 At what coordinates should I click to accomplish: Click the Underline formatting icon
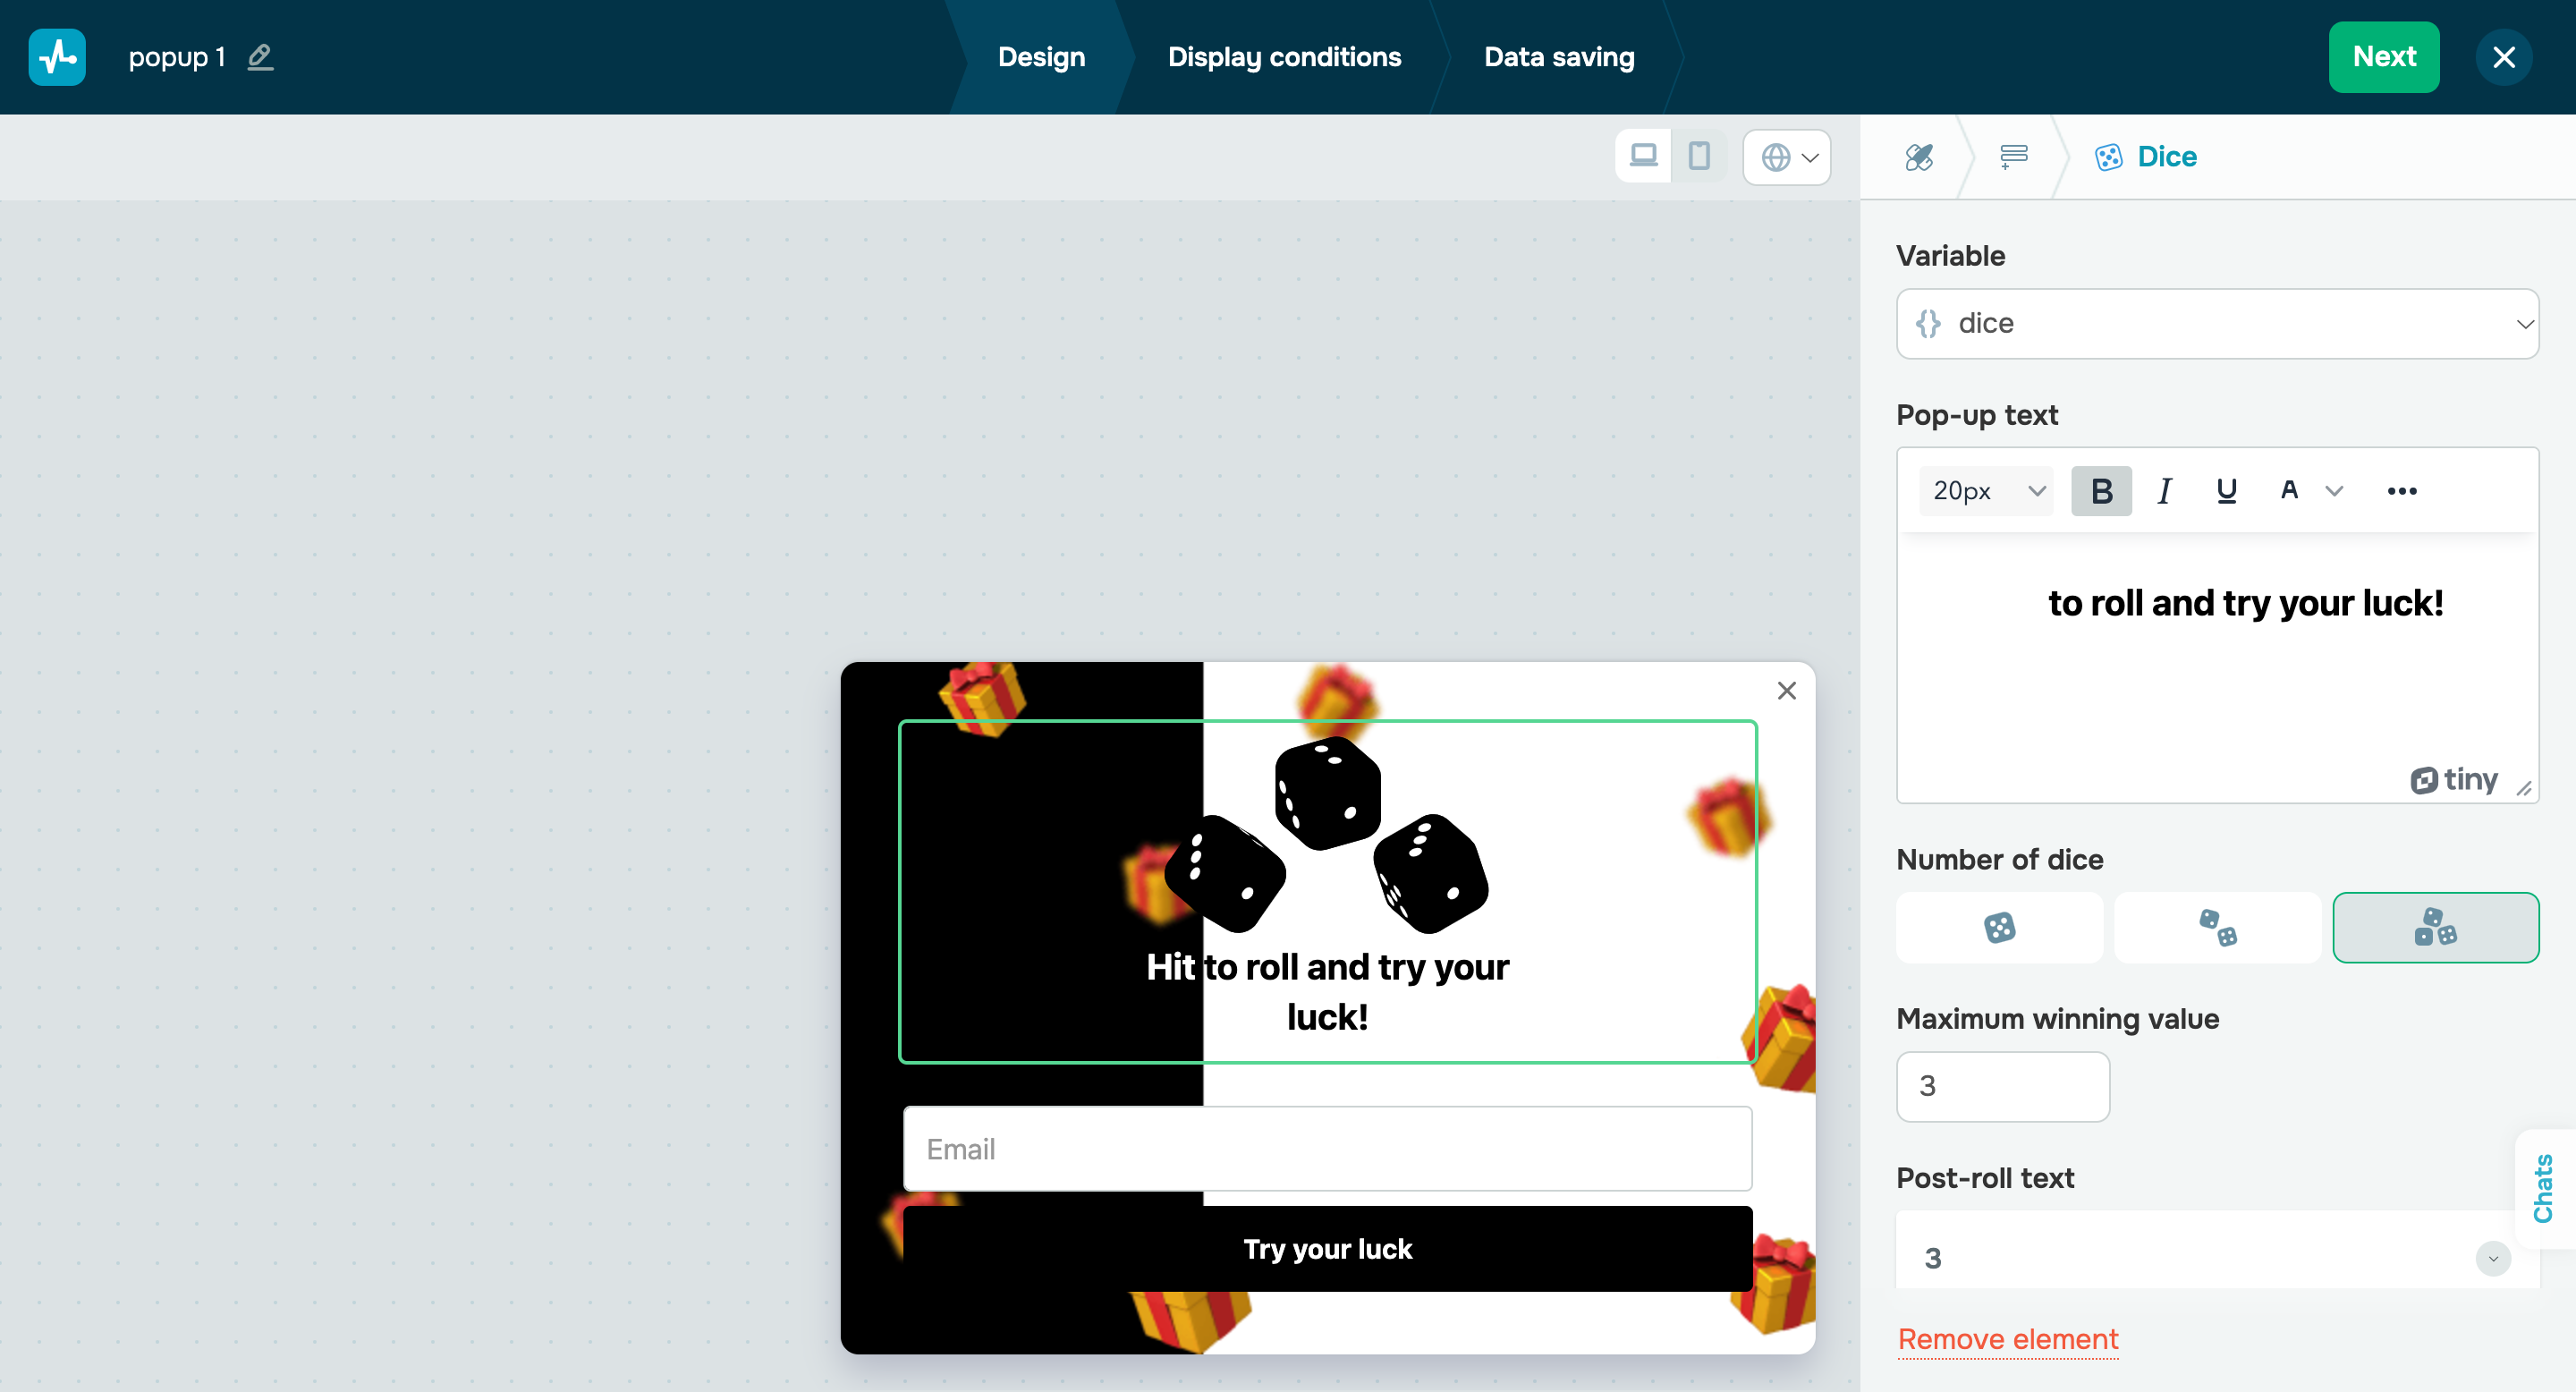[x=2225, y=491]
